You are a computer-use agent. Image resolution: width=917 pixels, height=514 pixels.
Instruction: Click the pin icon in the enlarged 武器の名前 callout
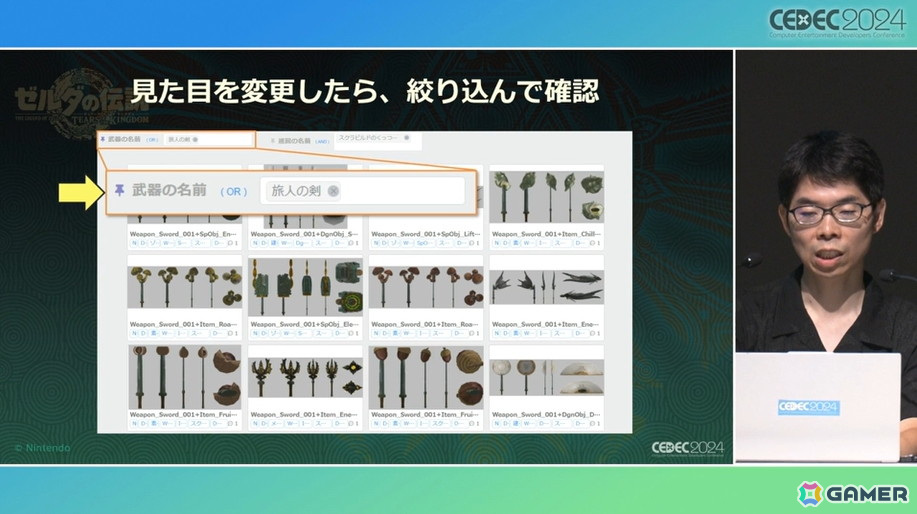coord(119,190)
